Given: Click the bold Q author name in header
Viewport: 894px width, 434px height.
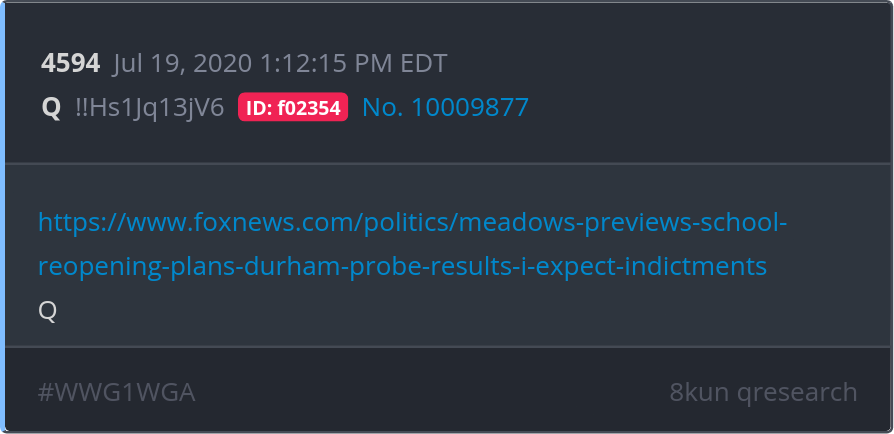Looking at the screenshot, I should click(51, 108).
